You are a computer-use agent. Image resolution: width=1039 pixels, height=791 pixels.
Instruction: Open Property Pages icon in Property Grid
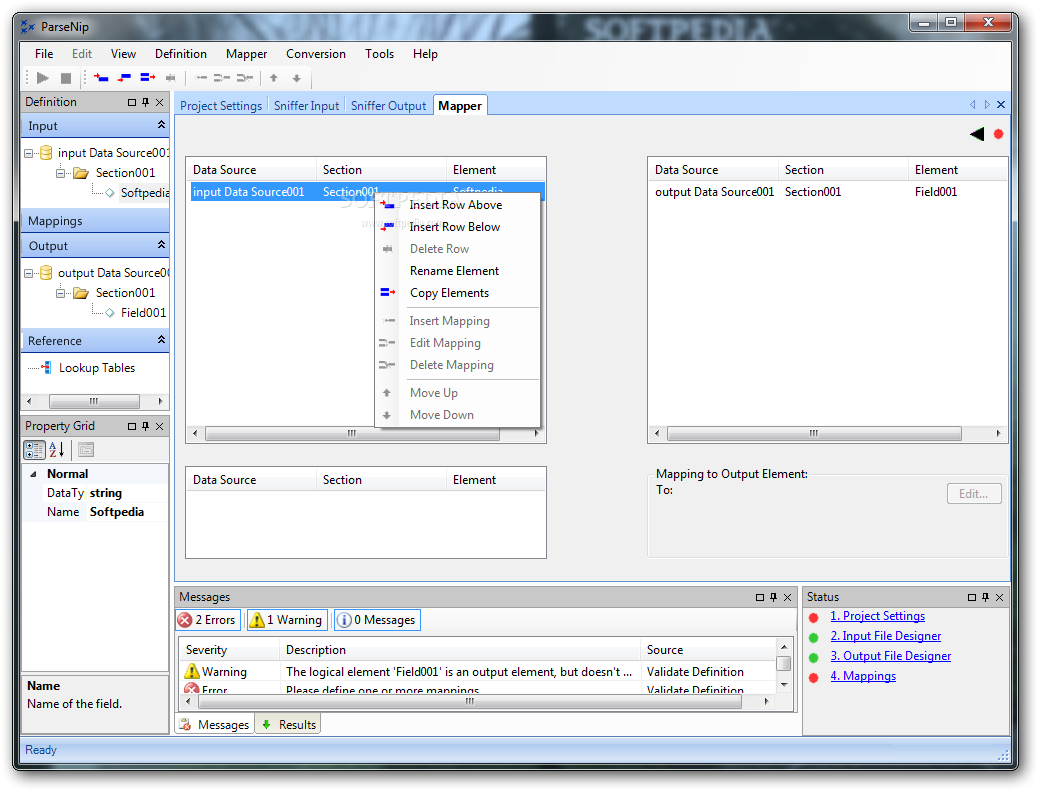86,450
